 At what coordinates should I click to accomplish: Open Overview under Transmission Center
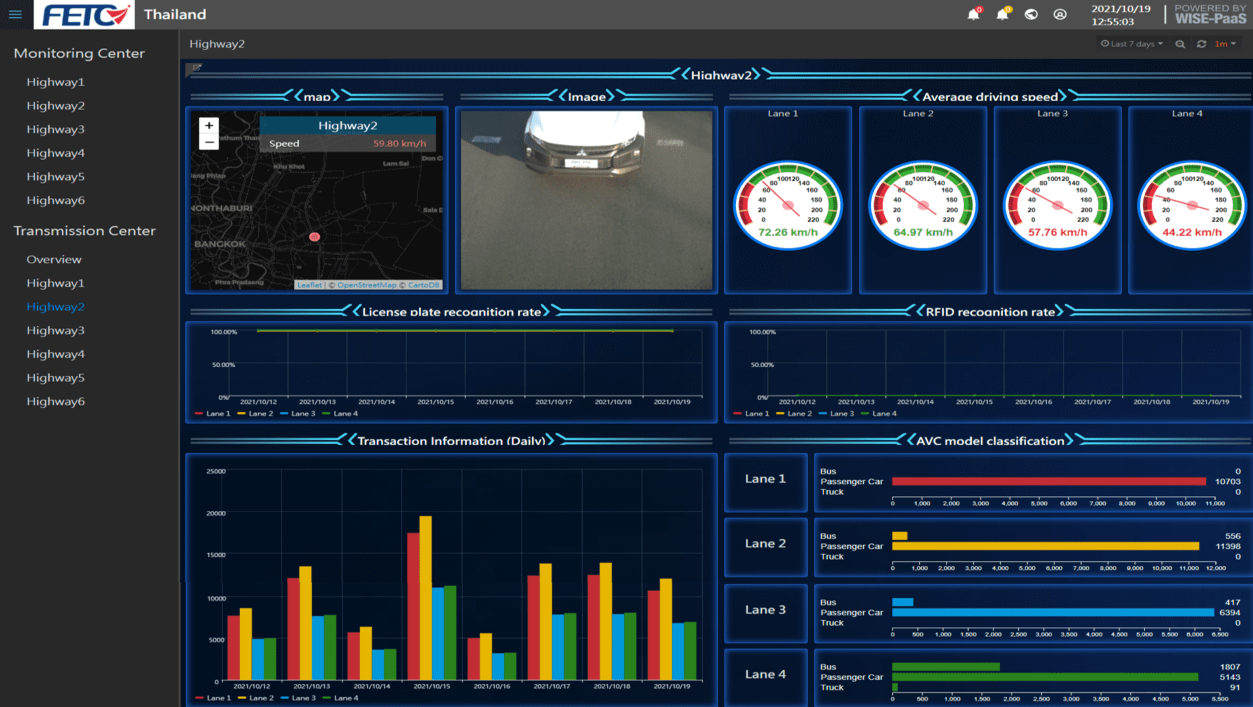pos(54,259)
